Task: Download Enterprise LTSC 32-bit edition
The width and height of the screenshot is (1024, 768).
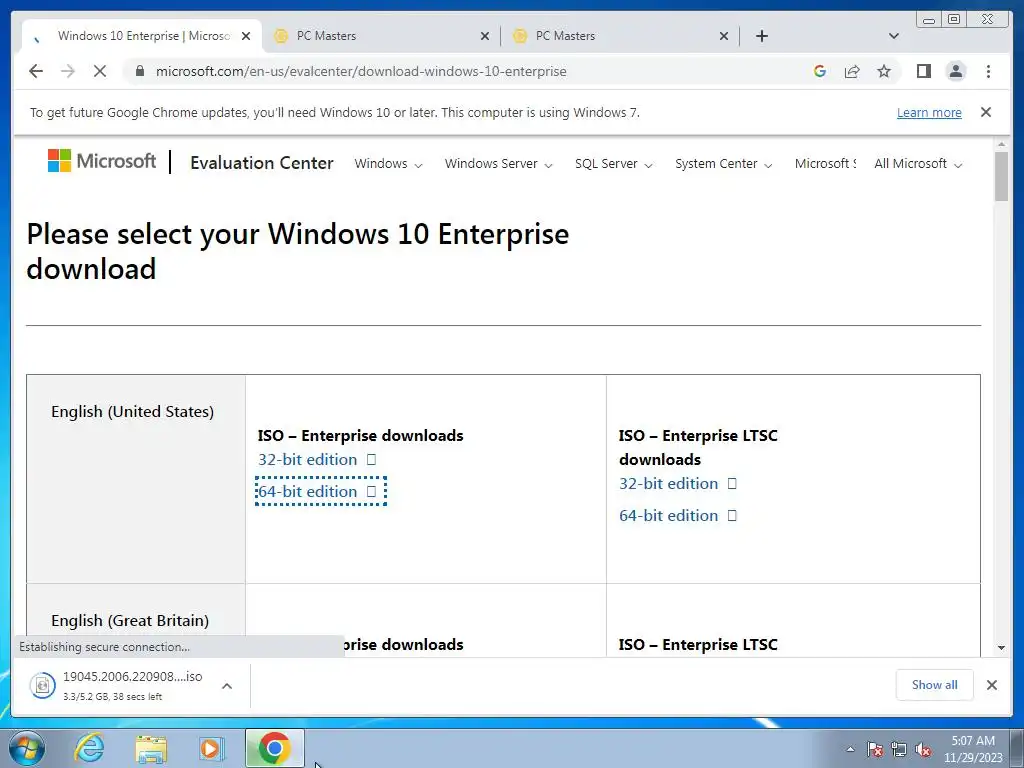Action: [x=678, y=483]
